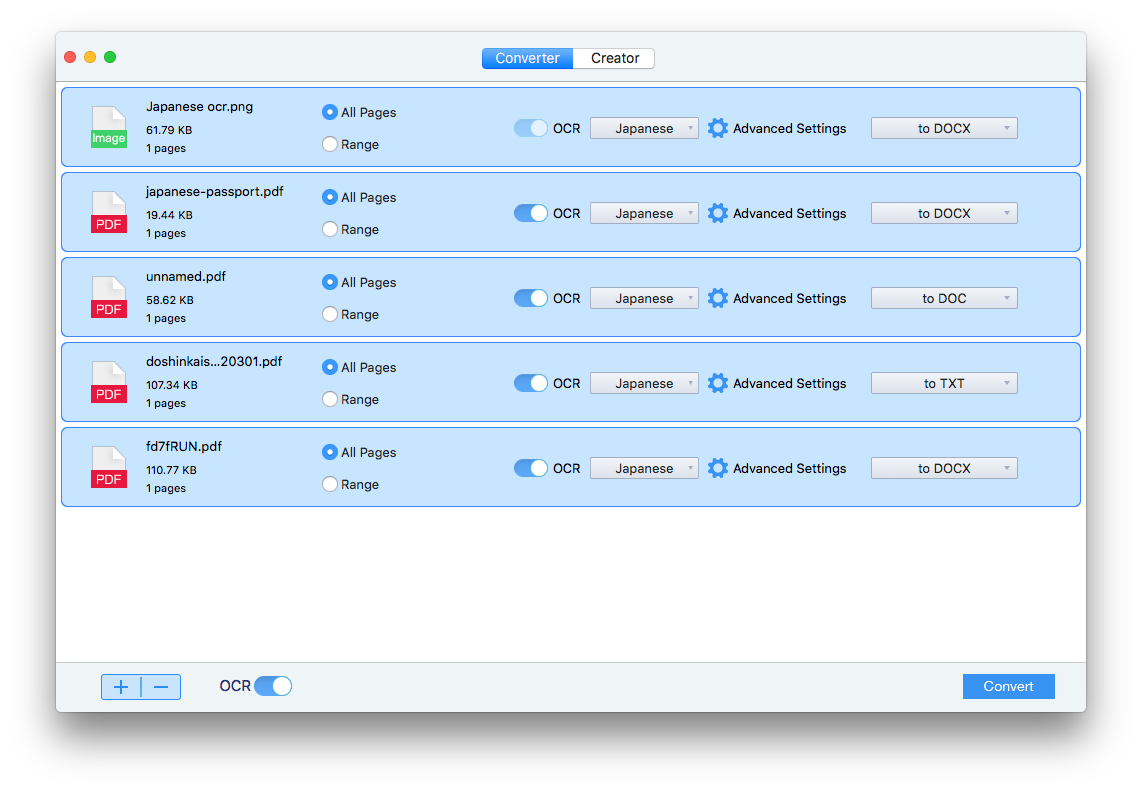Image resolution: width=1142 pixels, height=792 pixels.
Task: Click the 58.62 KB file size
Action: (170, 300)
